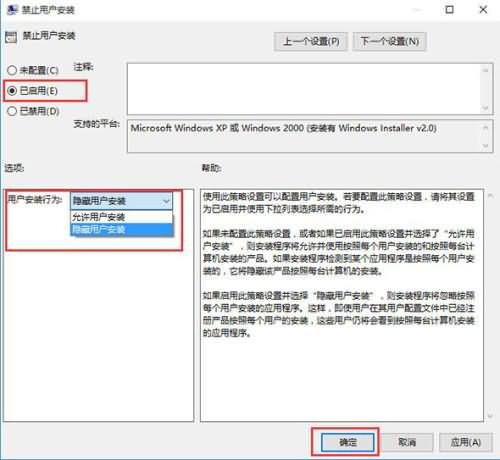Open the 用户安装行为 combo box
The height and width of the screenshot is (460, 500).
[121, 201]
